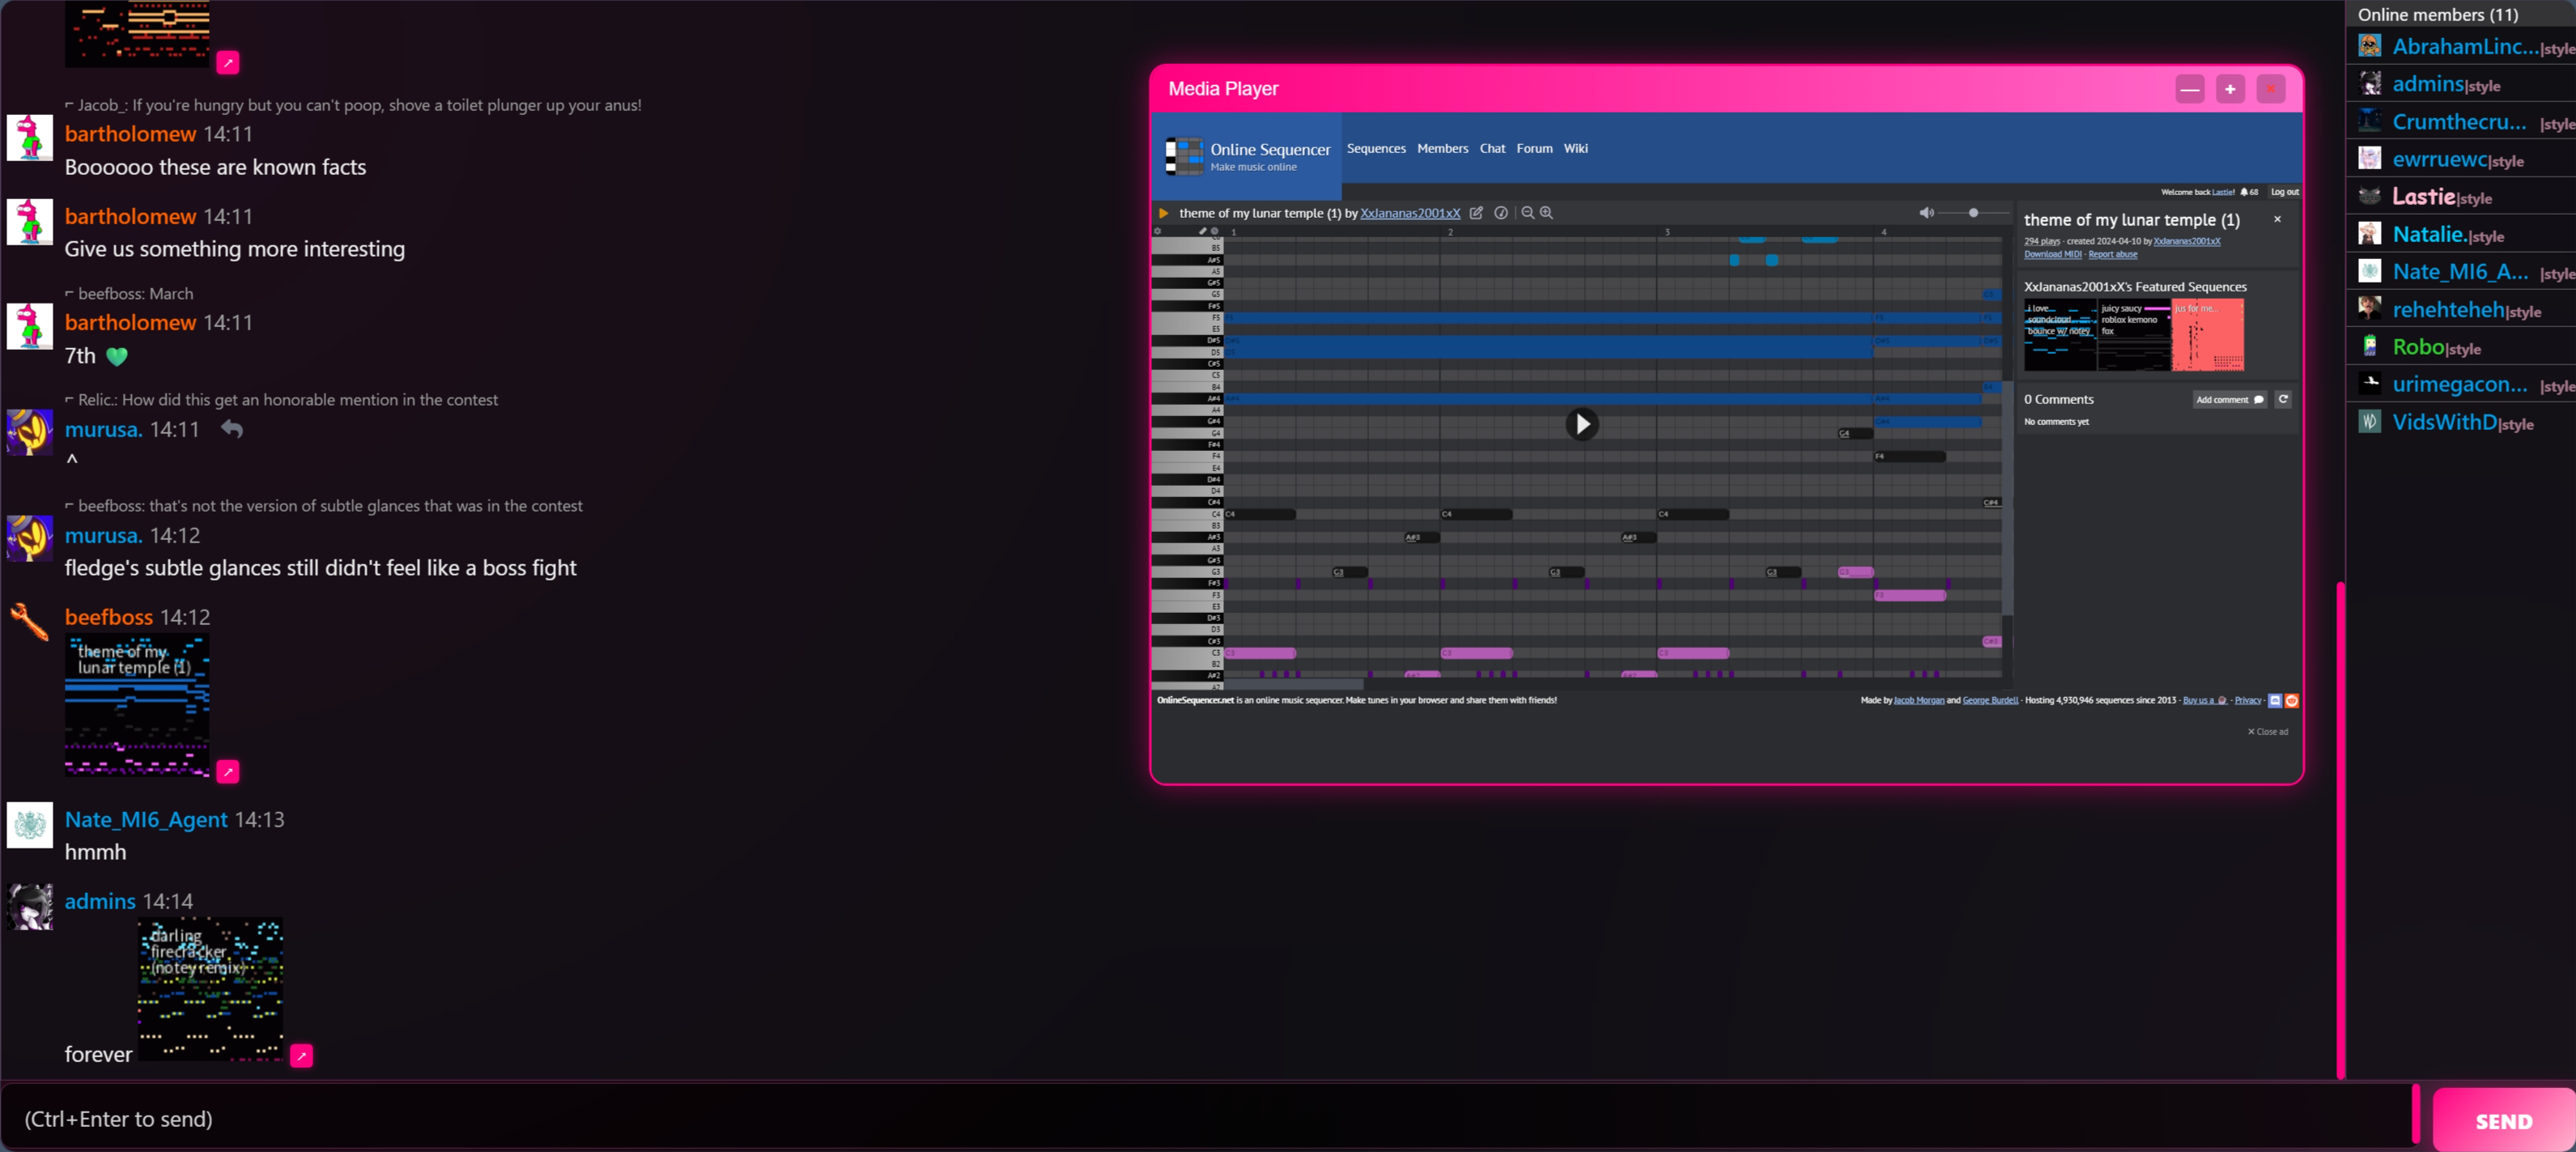Click the Download MIDI link

pyautogui.click(x=2052, y=254)
